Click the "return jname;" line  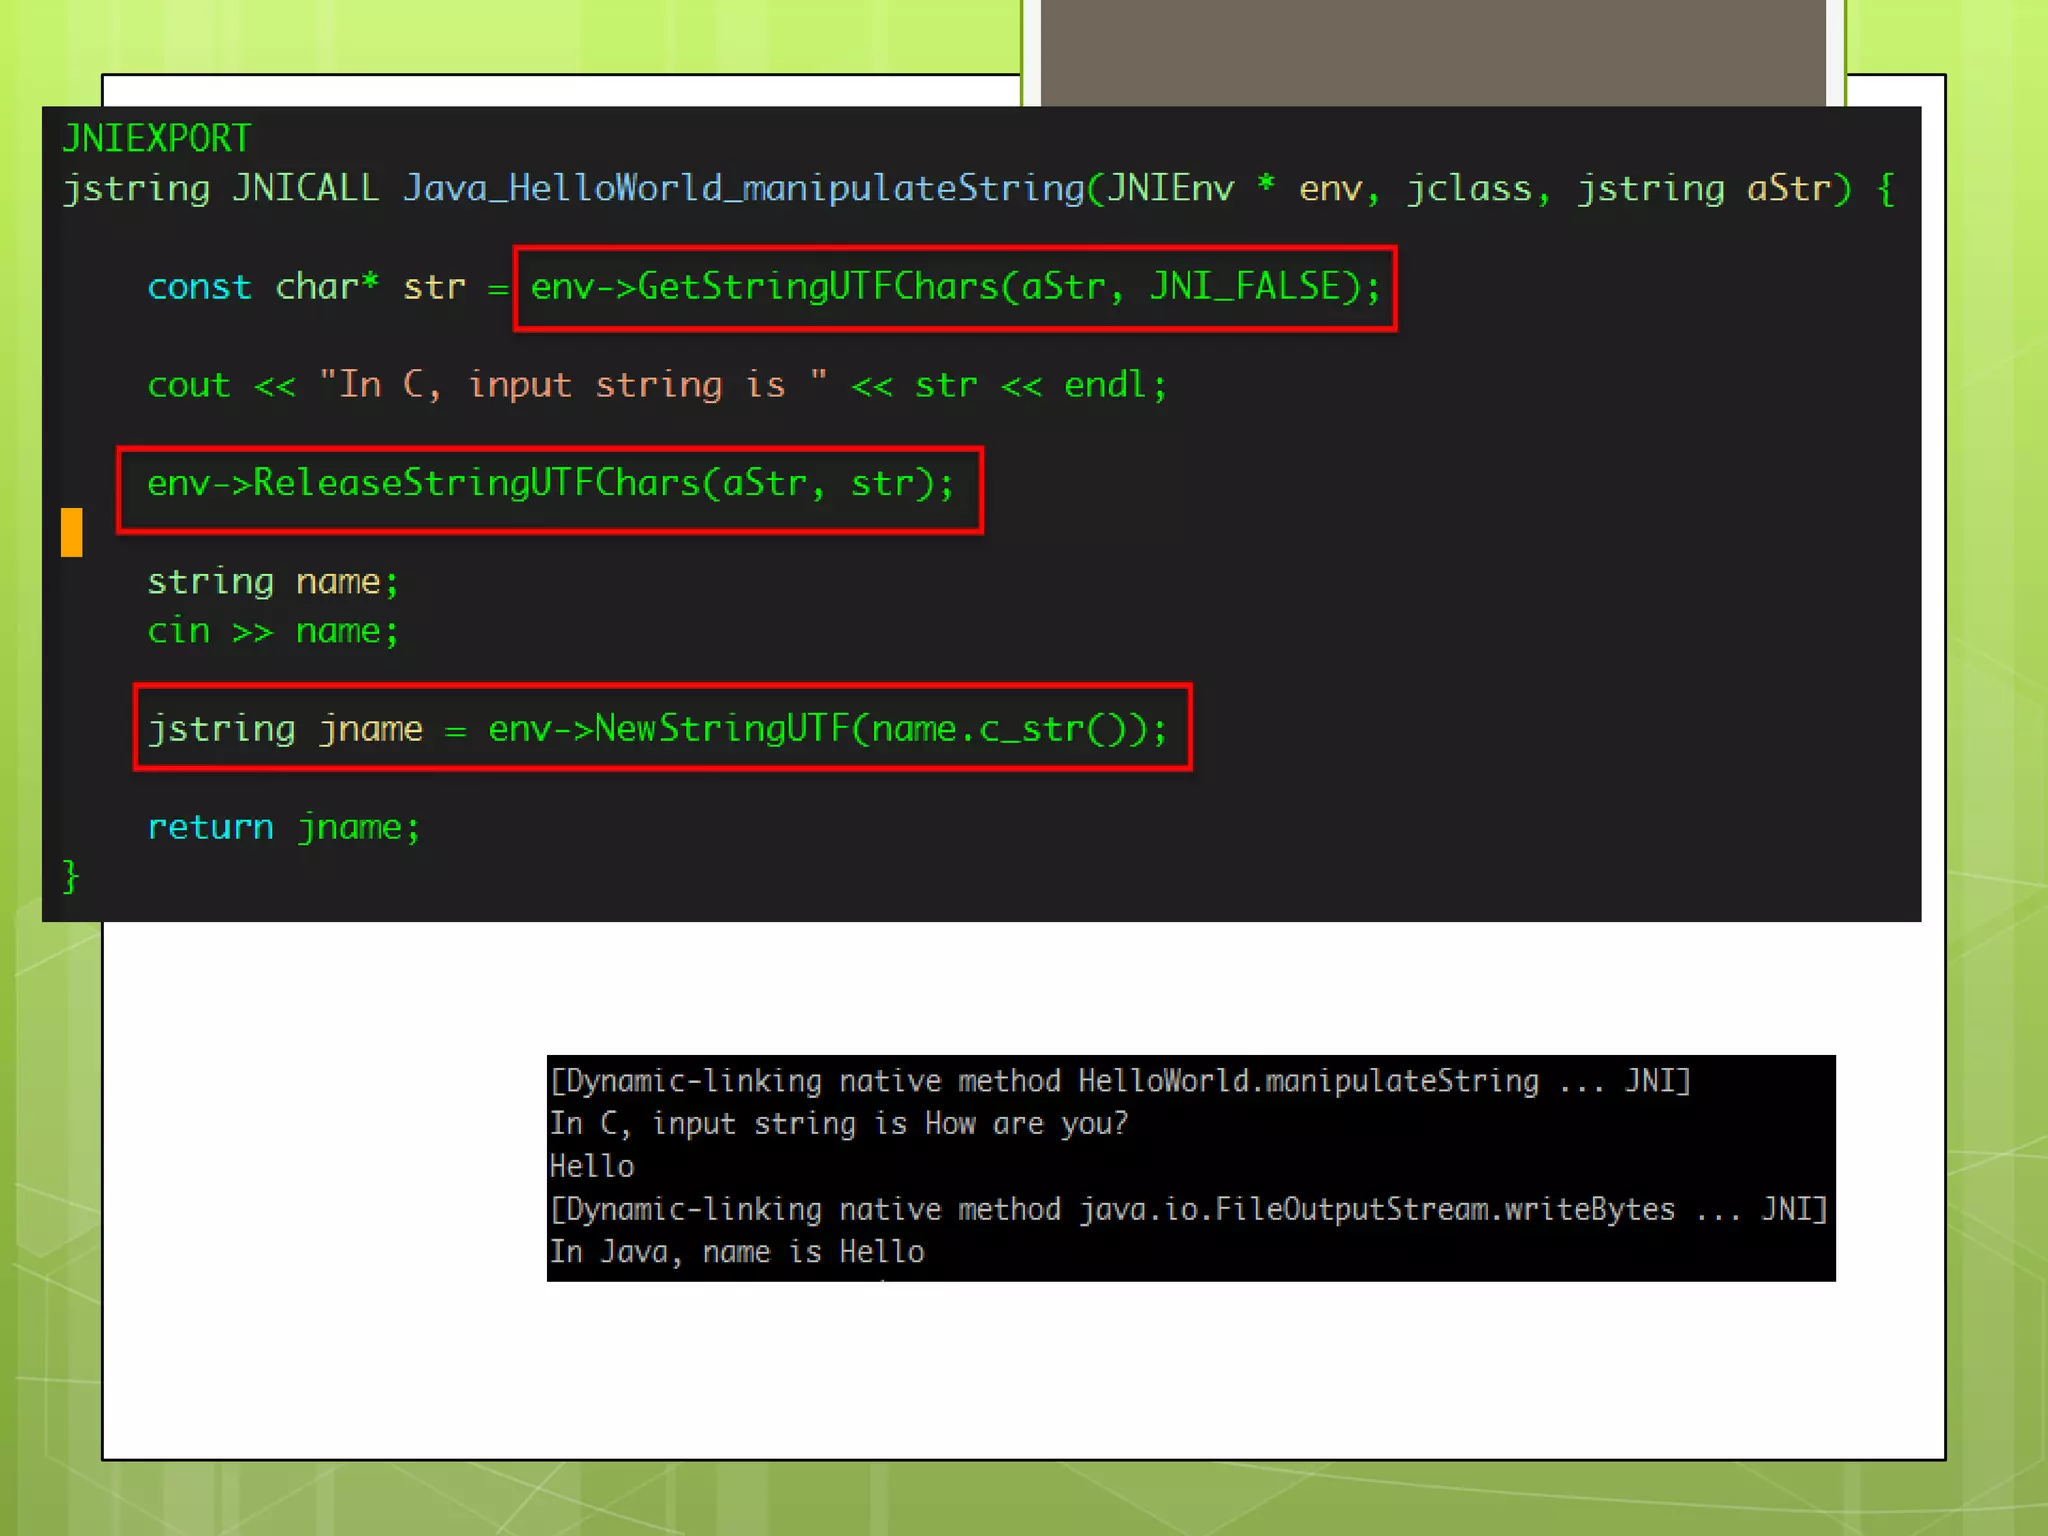283,827
